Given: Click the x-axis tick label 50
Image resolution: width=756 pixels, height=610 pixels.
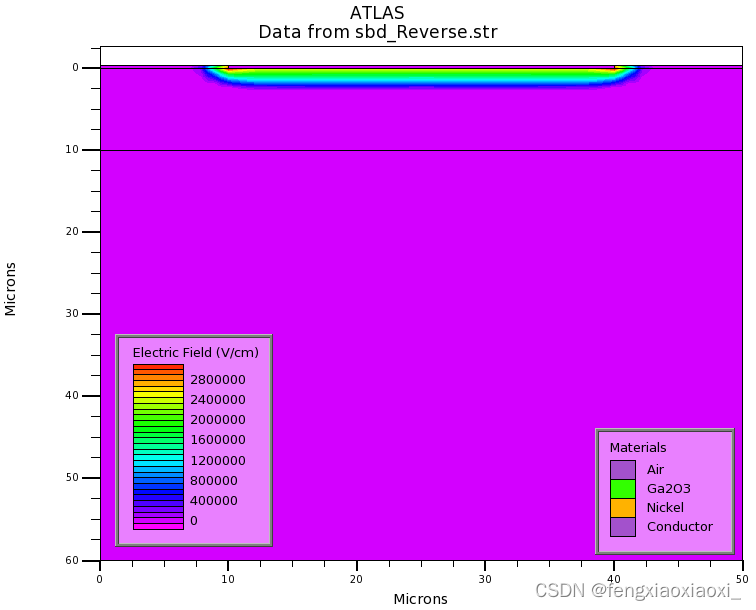Looking at the screenshot, I should [x=743, y=579].
